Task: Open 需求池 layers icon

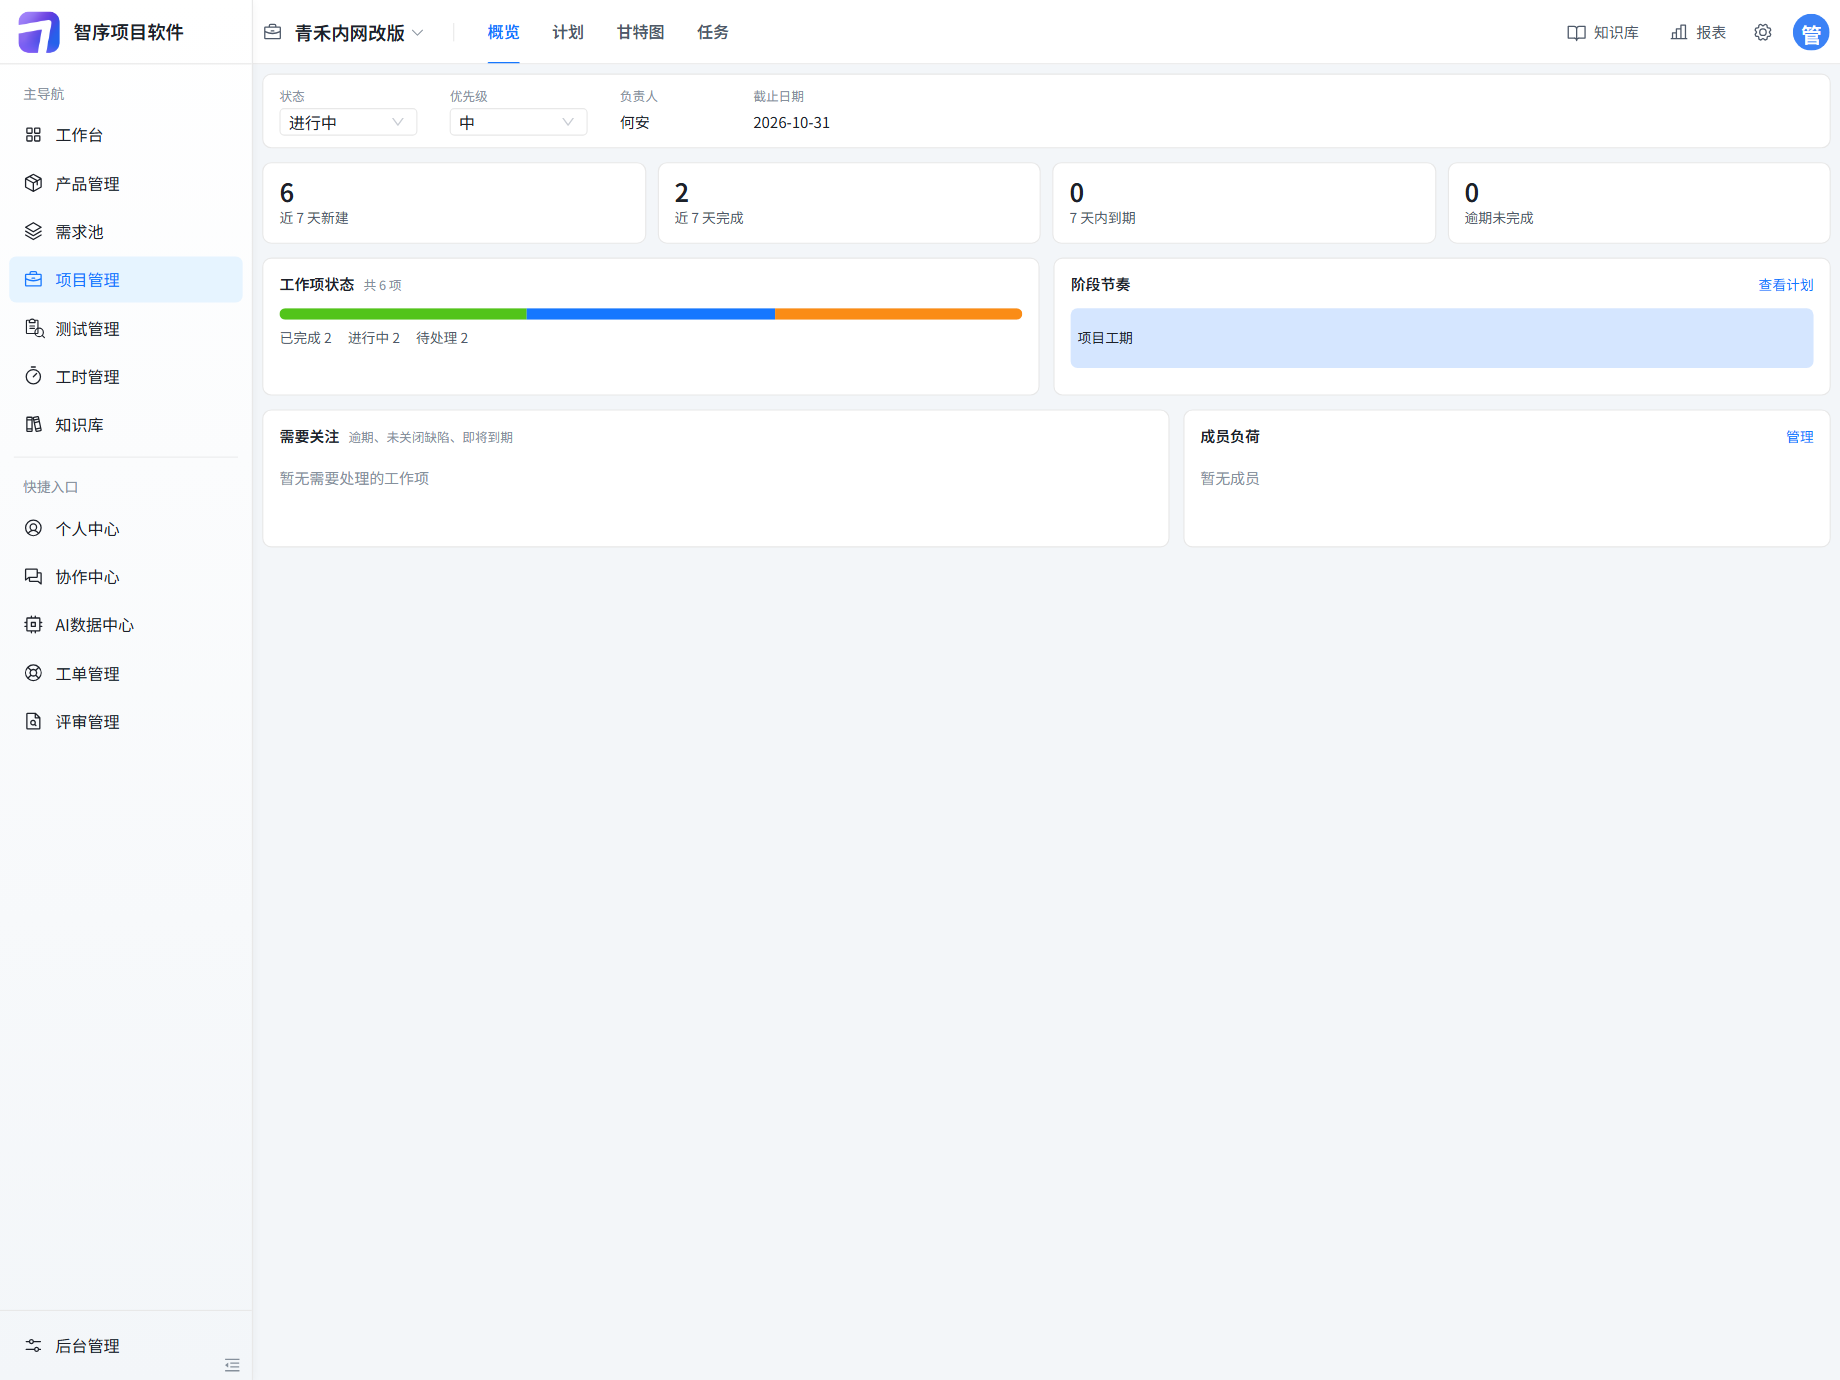Action: [x=33, y=231]
